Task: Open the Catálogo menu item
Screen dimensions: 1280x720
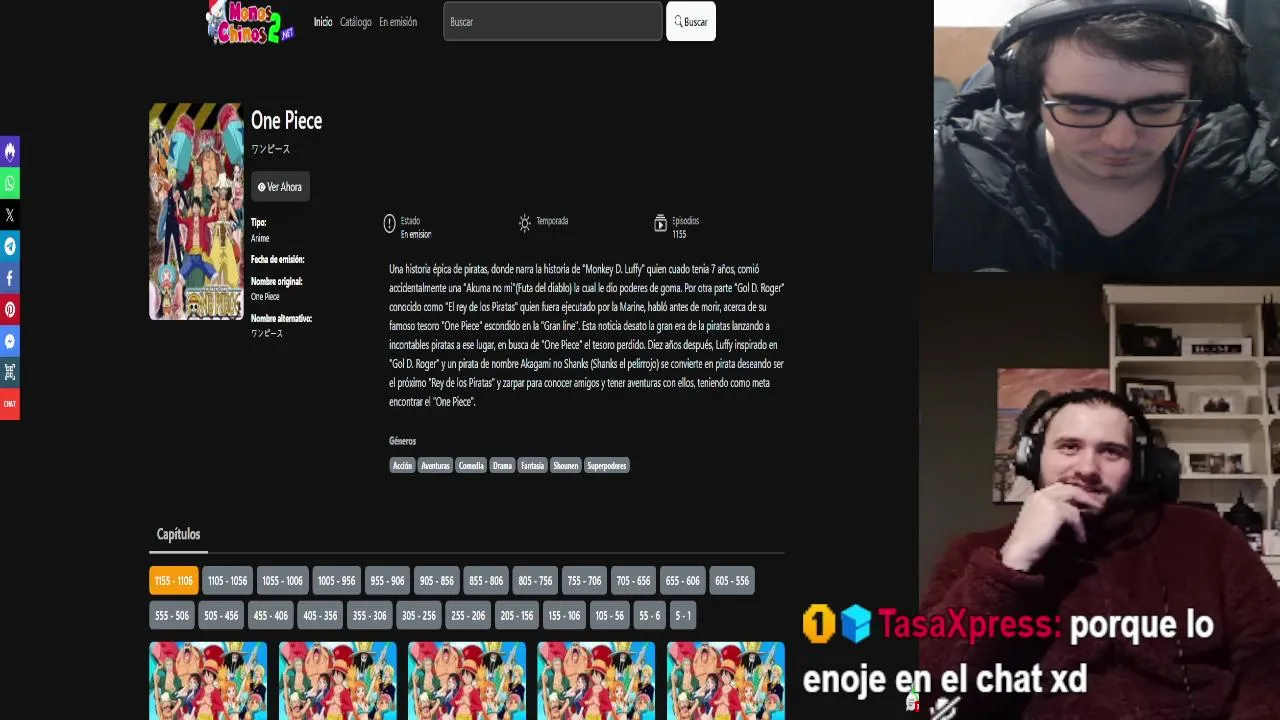Action: click(x=355, y=22)
